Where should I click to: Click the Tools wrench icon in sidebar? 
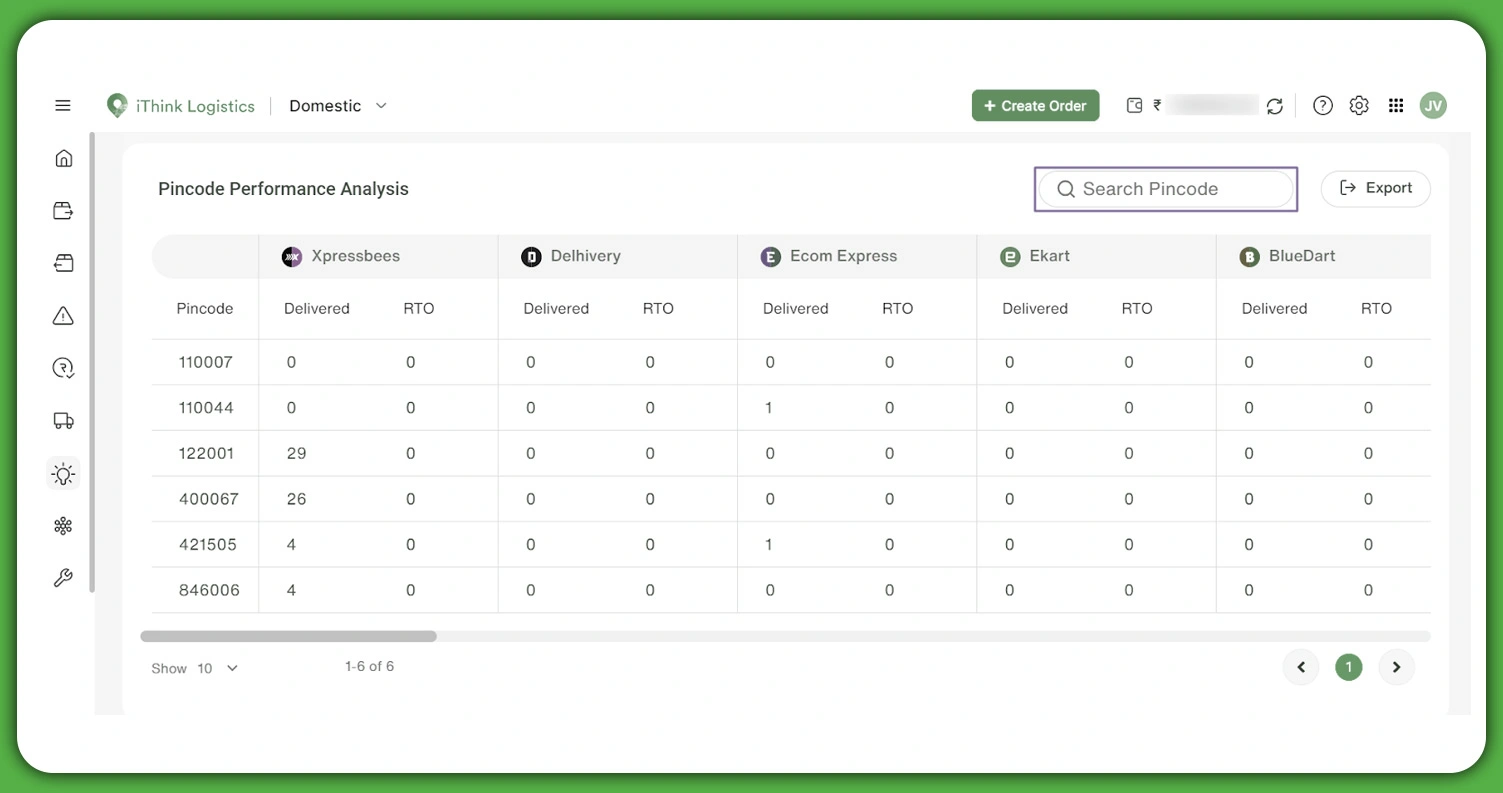63,577
